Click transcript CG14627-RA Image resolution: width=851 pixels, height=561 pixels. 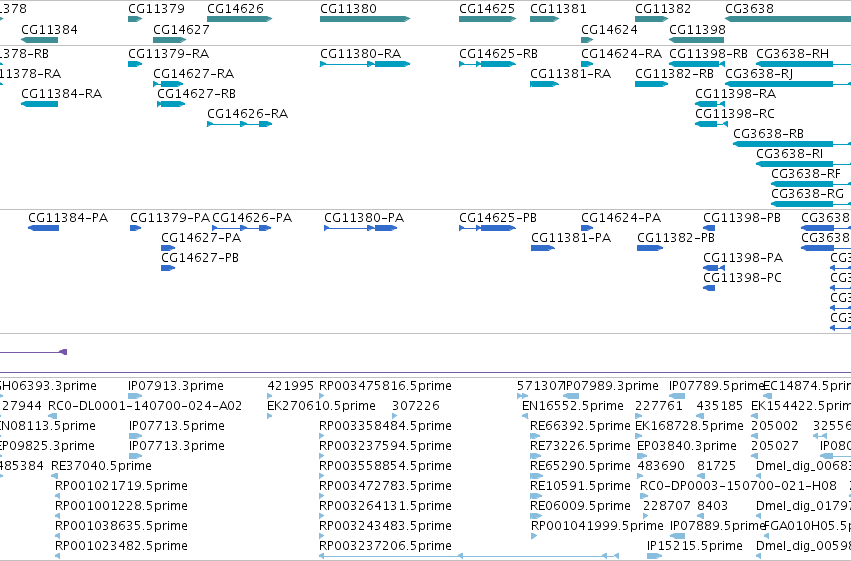pyautogui.click(x=194, y=74)
